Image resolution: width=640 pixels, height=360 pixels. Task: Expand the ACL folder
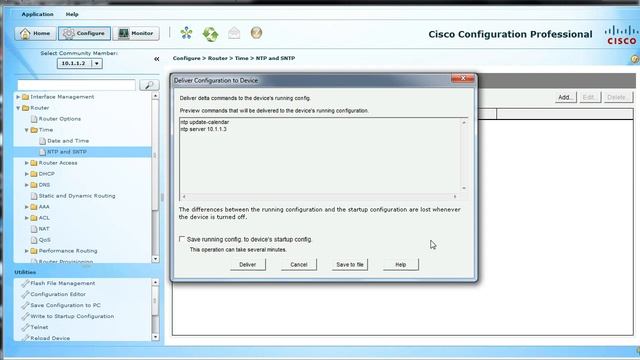pyautogui.click(x=27, y=218)
